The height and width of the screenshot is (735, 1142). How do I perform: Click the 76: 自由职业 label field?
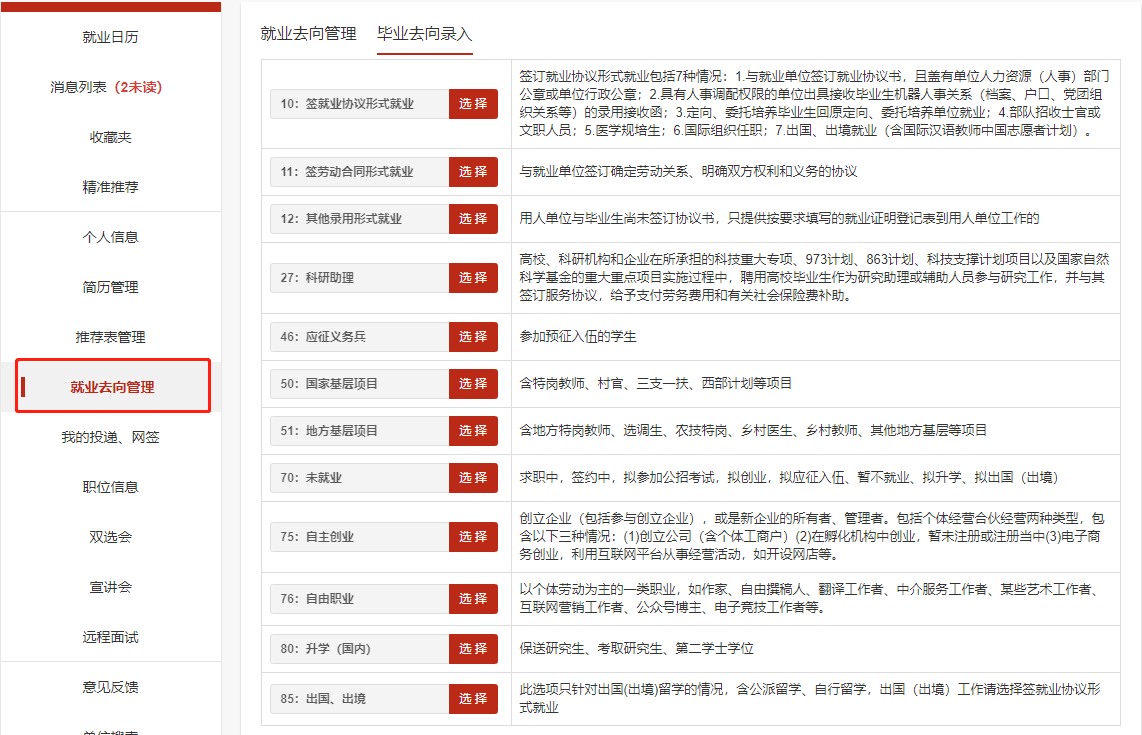(359, 599)
